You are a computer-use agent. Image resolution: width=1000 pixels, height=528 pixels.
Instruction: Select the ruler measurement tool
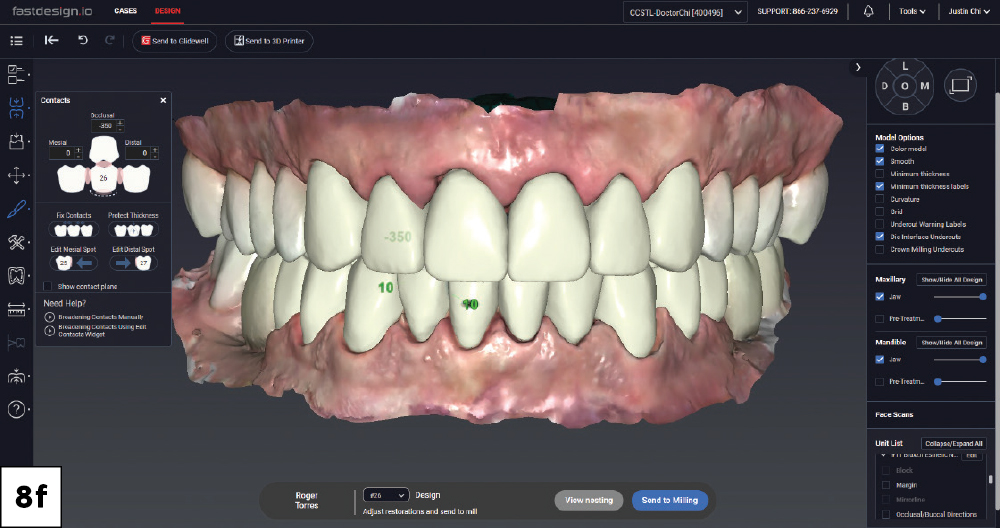pyautogui.click(x=17, y=309)
